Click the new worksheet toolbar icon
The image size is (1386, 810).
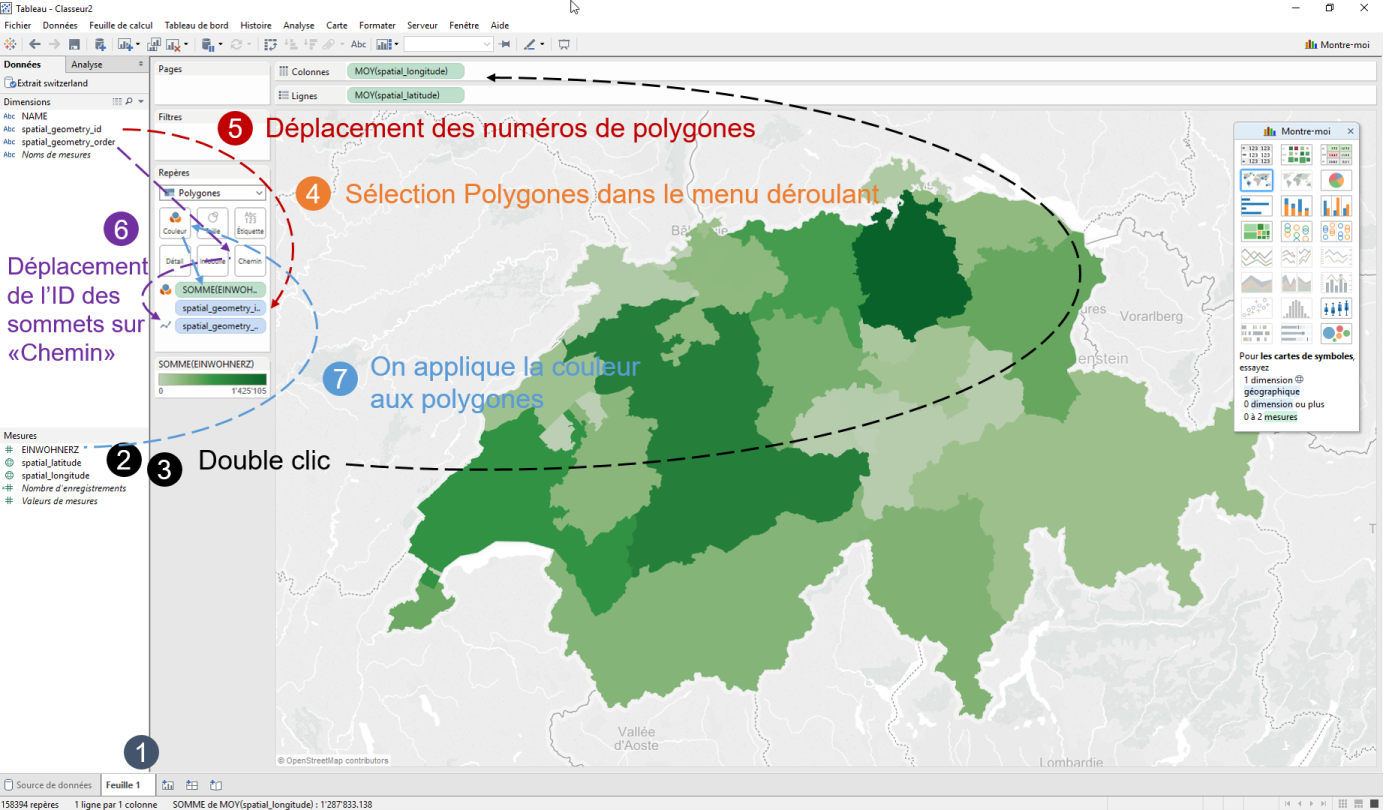click(x=125, y=44)
